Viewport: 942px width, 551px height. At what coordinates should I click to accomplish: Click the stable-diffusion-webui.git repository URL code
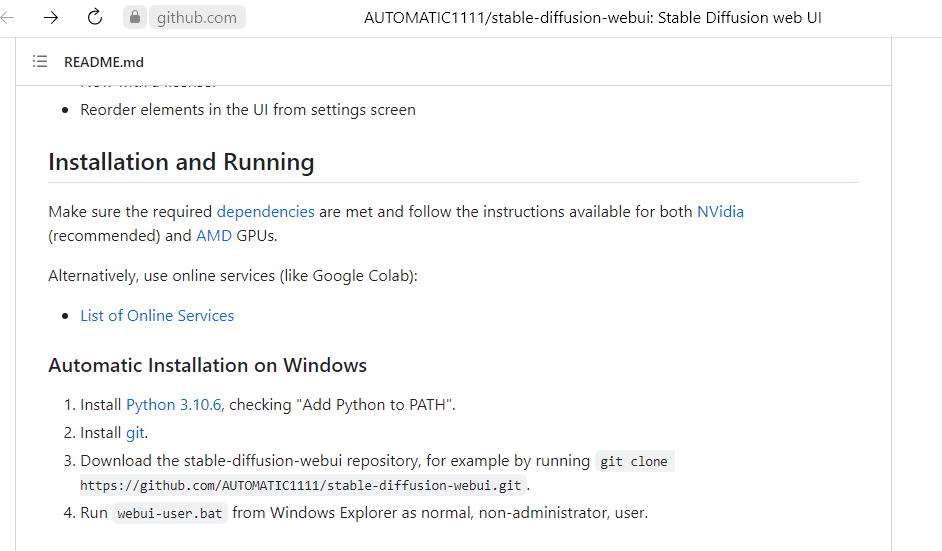(x=303, y=486)
